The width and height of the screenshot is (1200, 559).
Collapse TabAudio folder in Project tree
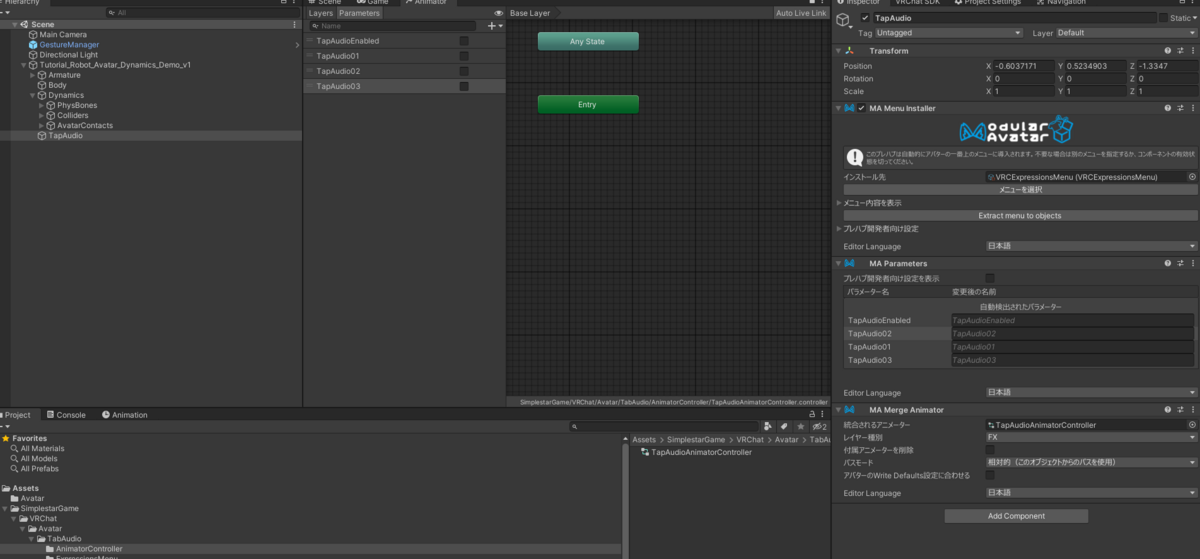pos(31,538)
